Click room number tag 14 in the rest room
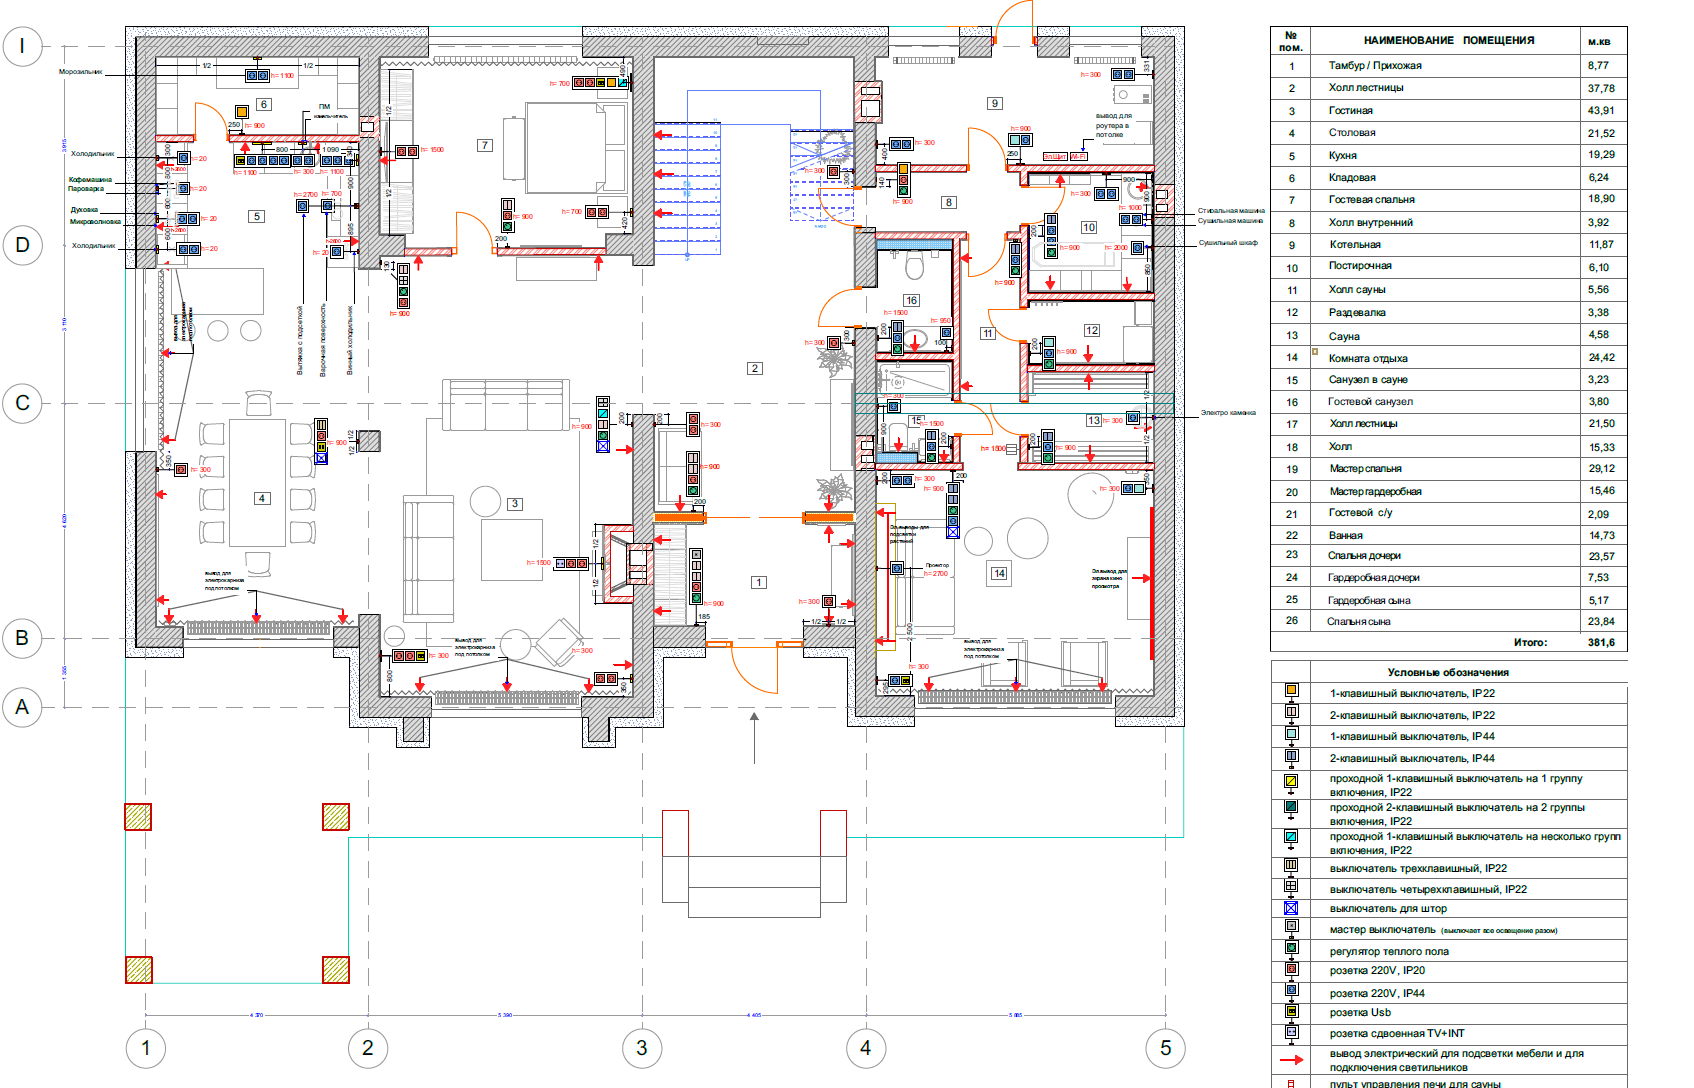Screen dimensions: 1694x1088 pos(999,573)
